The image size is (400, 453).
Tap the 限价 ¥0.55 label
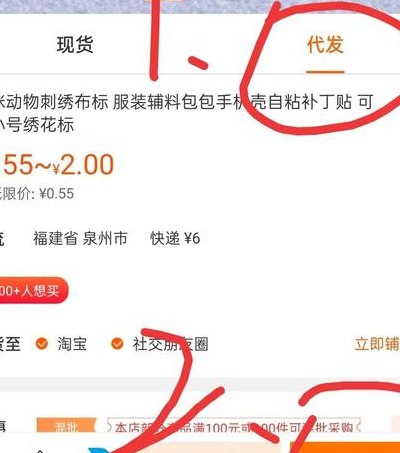pyautogui.click(x=37, y=194)
